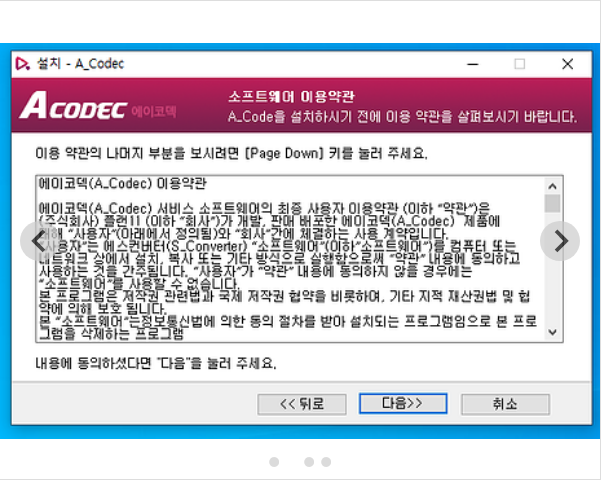Screen dimensions: 601x481
Task: Click the 소프트웨어 이용약관 heading
Action: pyautogui.click(x=291, y=97)
